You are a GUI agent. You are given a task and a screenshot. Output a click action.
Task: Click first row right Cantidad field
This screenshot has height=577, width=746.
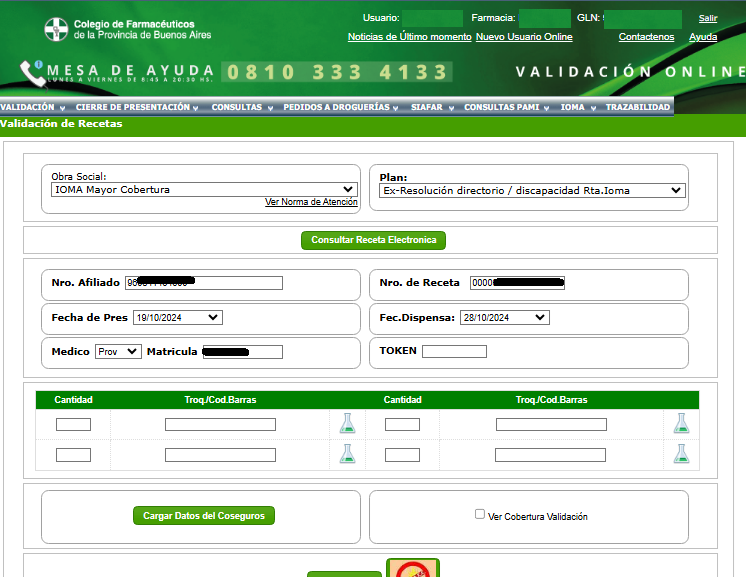(x=402, y=424)
